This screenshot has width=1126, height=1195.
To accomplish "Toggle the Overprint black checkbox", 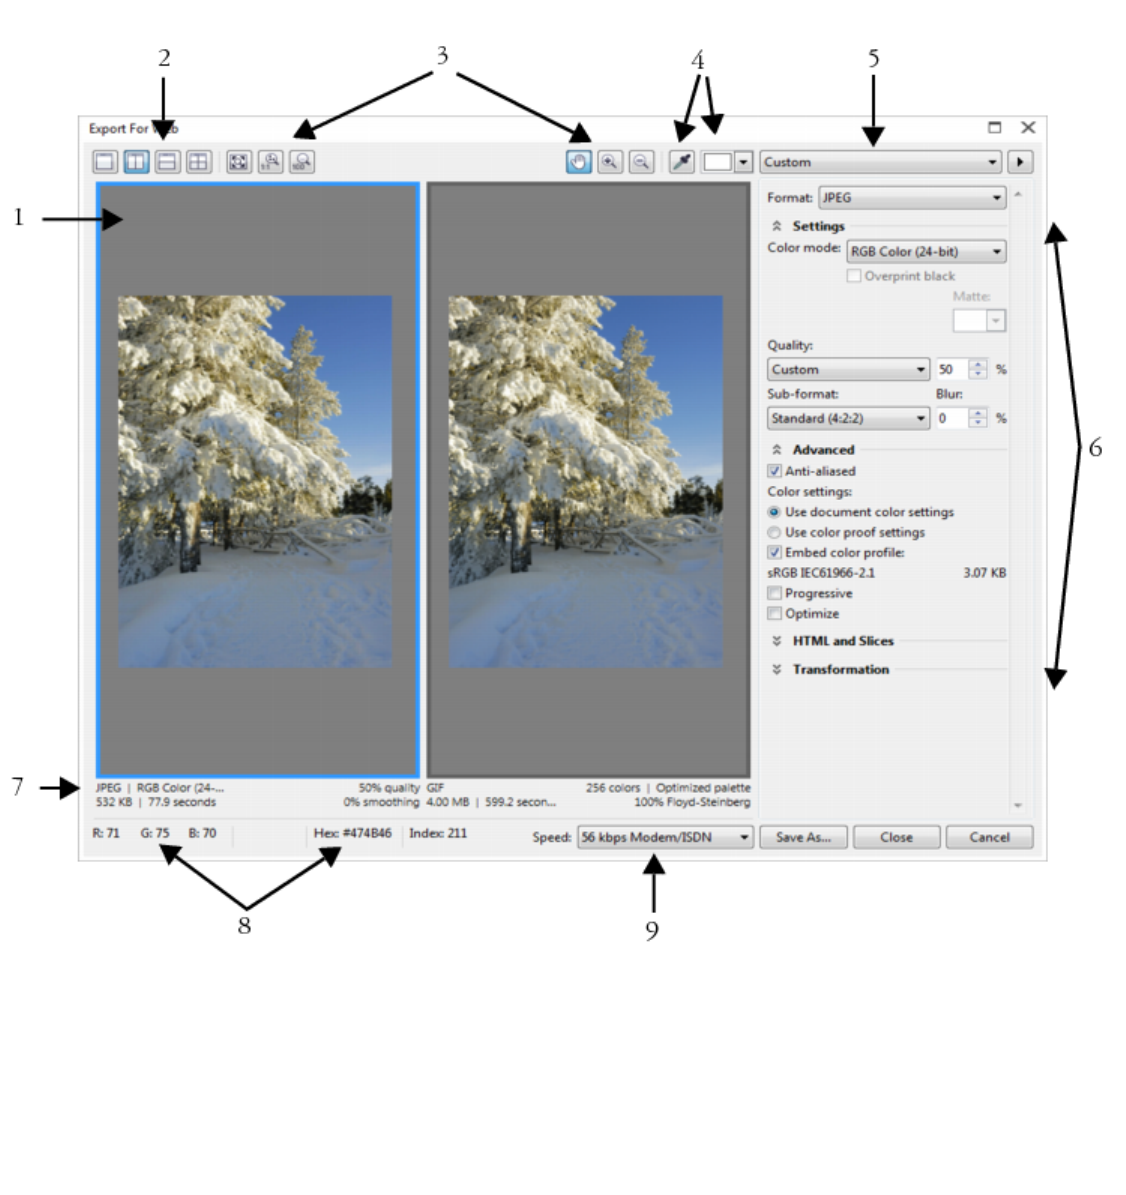I will tap(854, 276).
